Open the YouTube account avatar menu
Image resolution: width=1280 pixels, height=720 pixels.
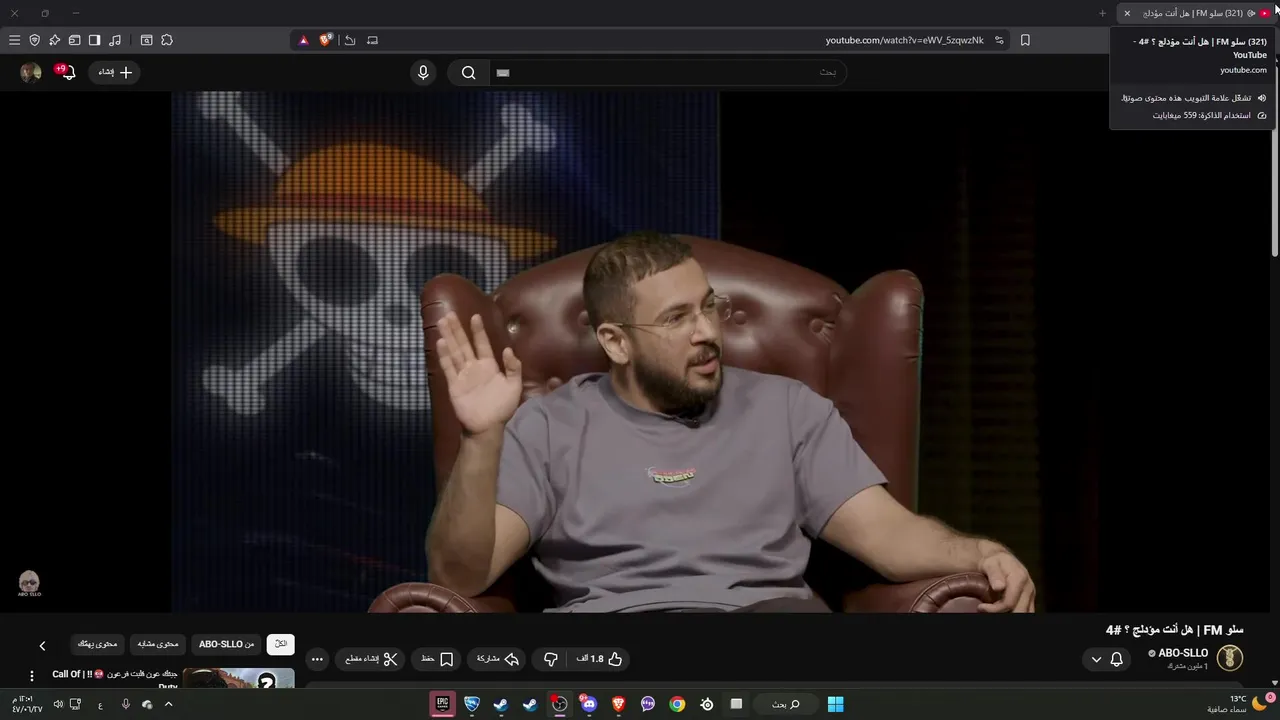[31, 72]
